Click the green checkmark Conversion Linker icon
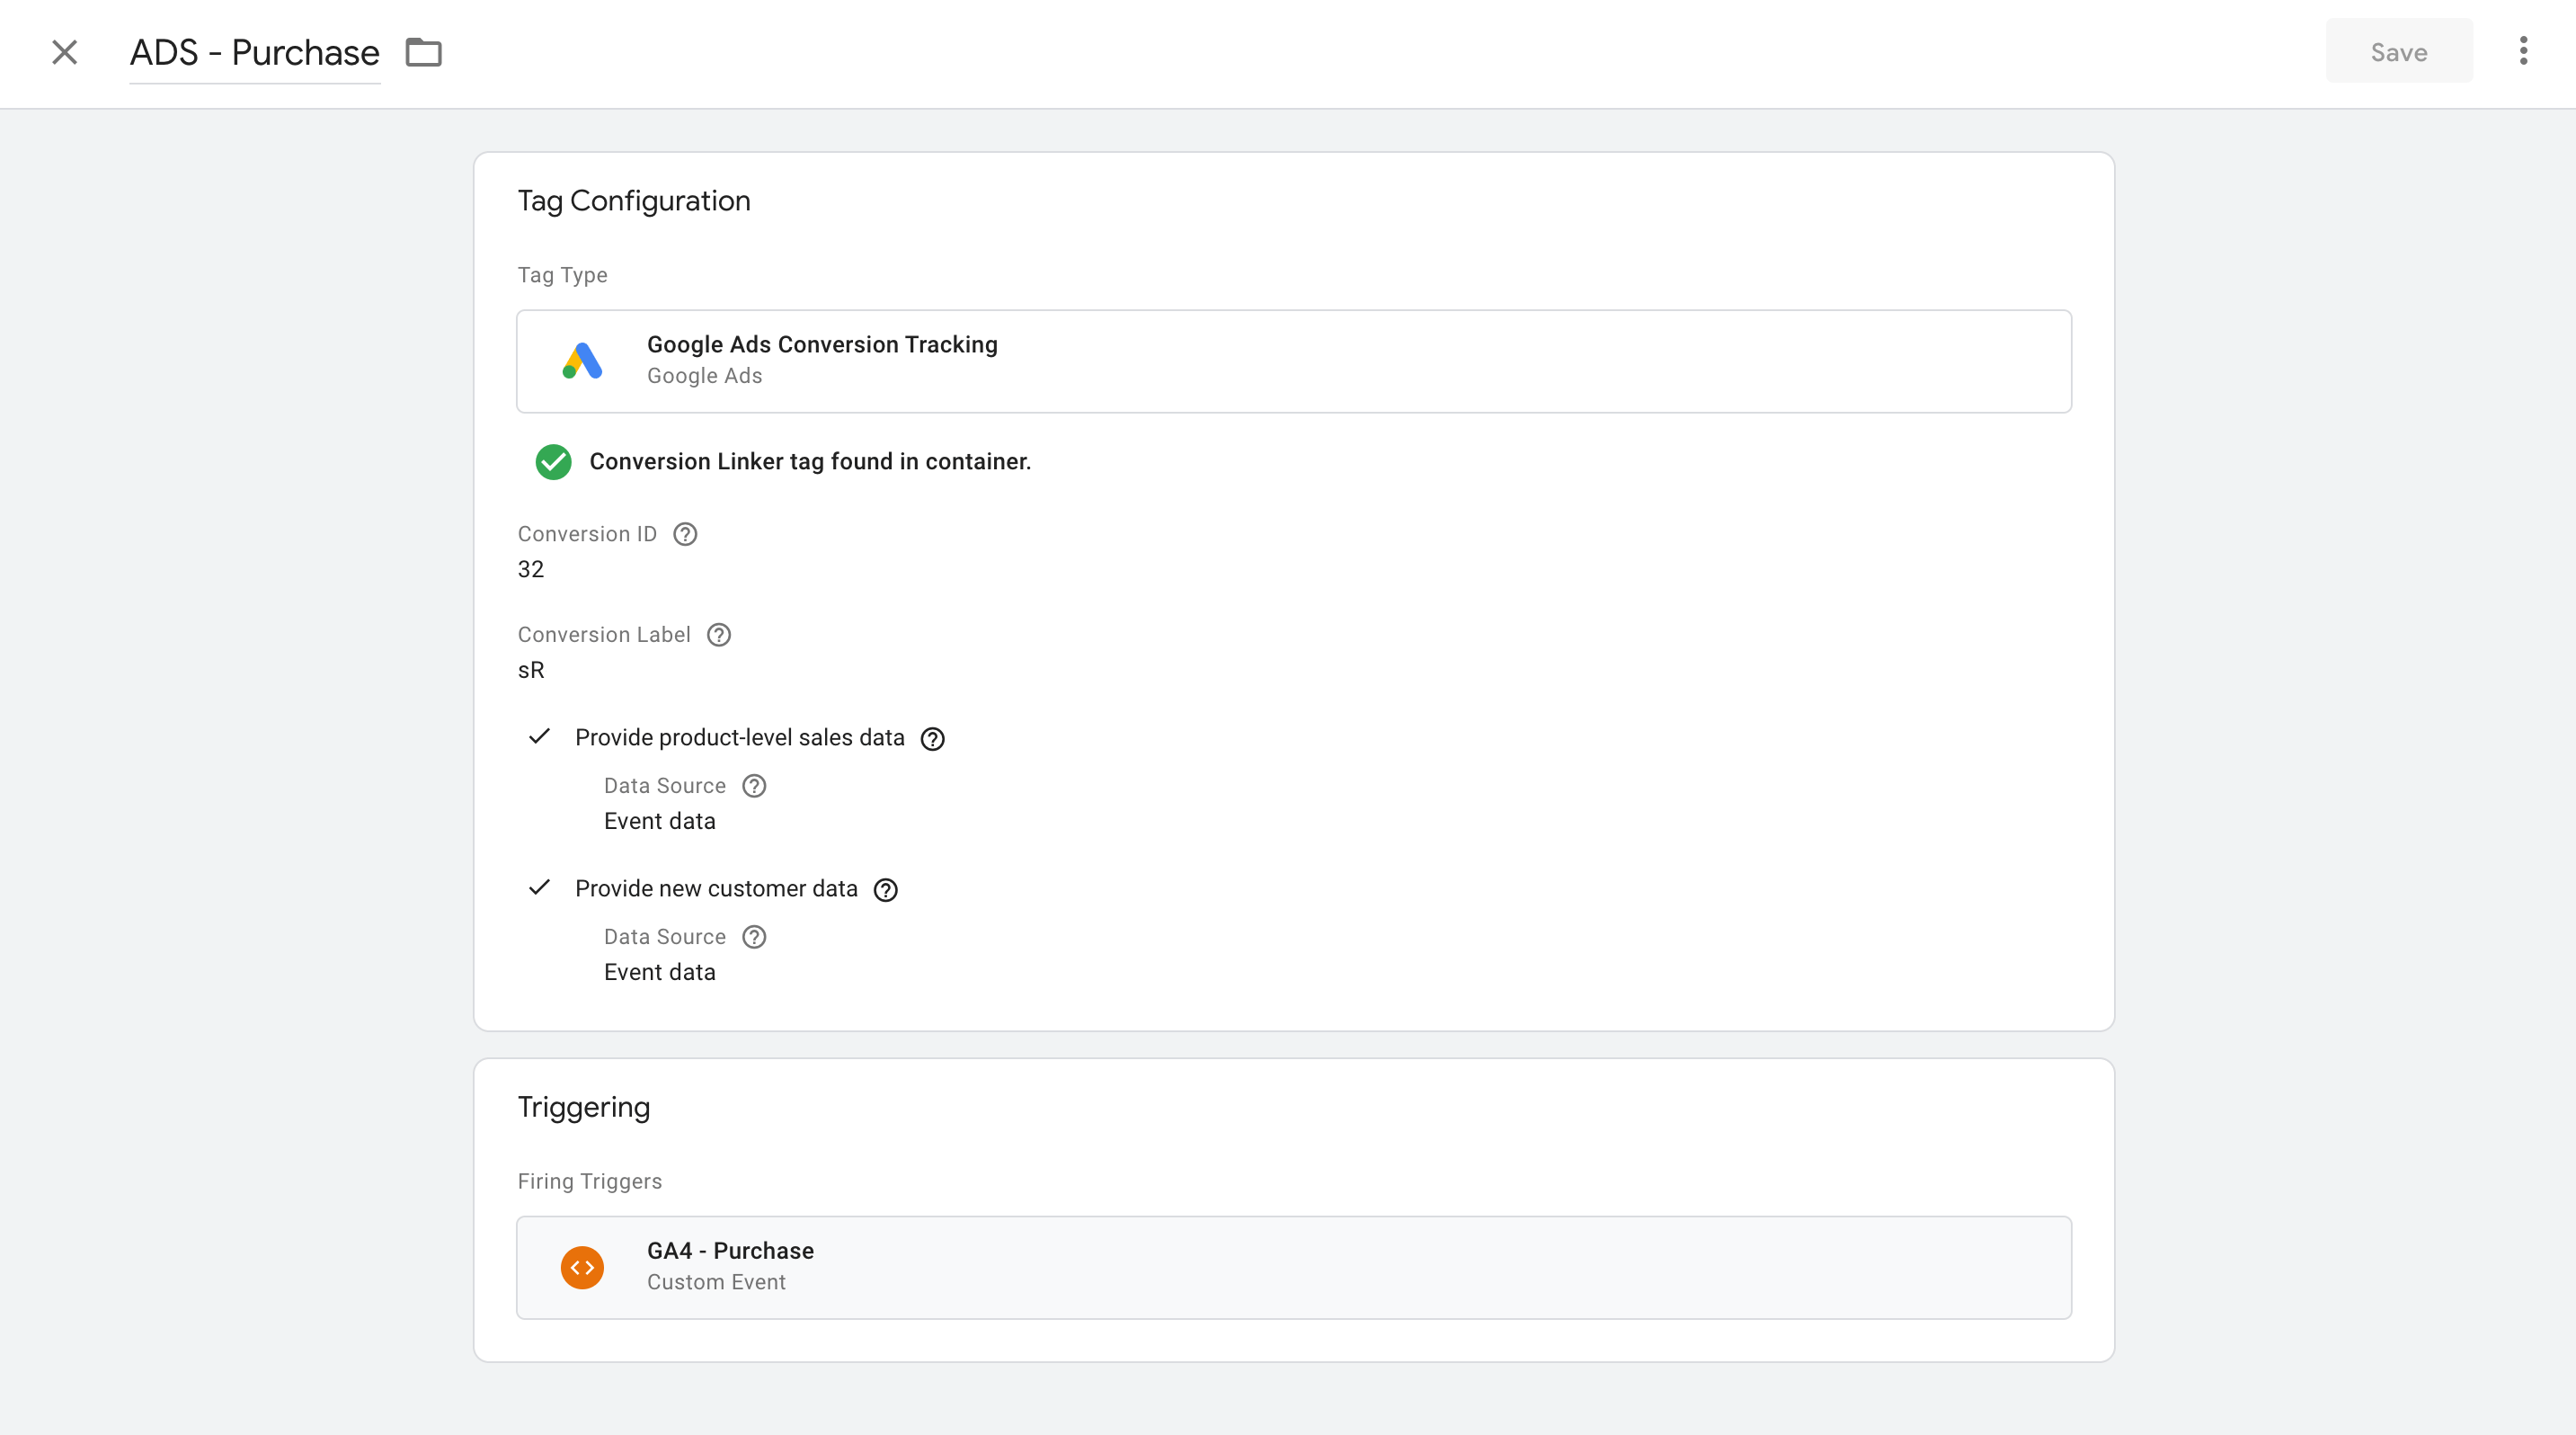 [553, 462]
